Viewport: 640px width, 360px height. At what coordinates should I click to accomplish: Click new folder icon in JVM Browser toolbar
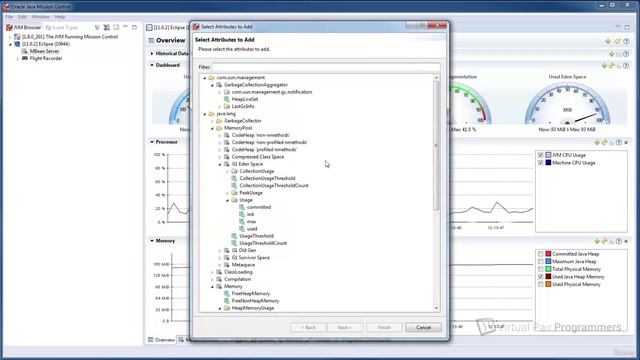(x=116, y=27)
